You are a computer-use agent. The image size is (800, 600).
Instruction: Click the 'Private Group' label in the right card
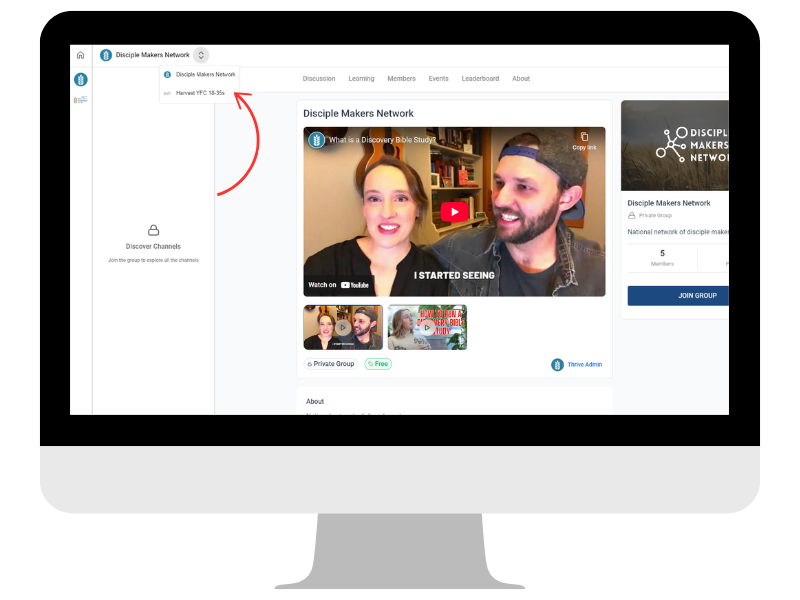coord(655,215)
